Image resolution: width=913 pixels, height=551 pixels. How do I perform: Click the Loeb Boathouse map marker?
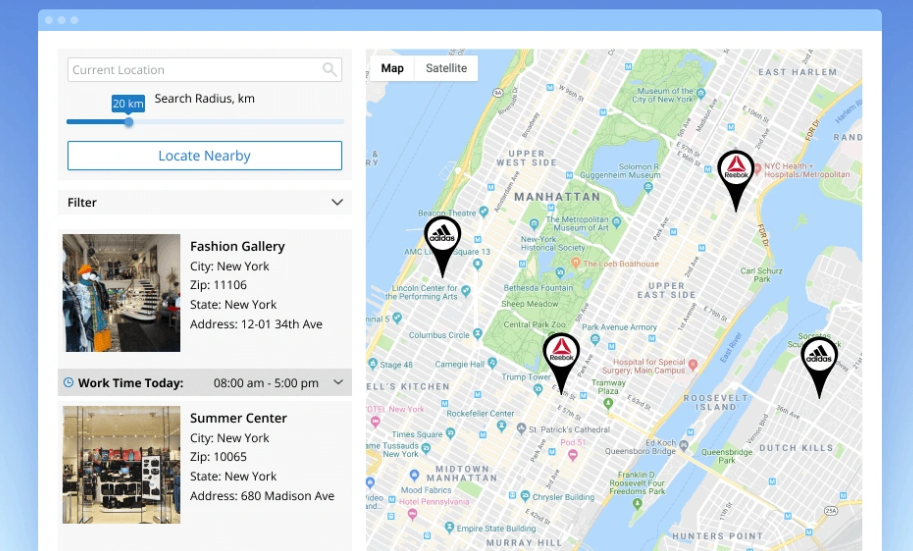[x=575, y=263]
